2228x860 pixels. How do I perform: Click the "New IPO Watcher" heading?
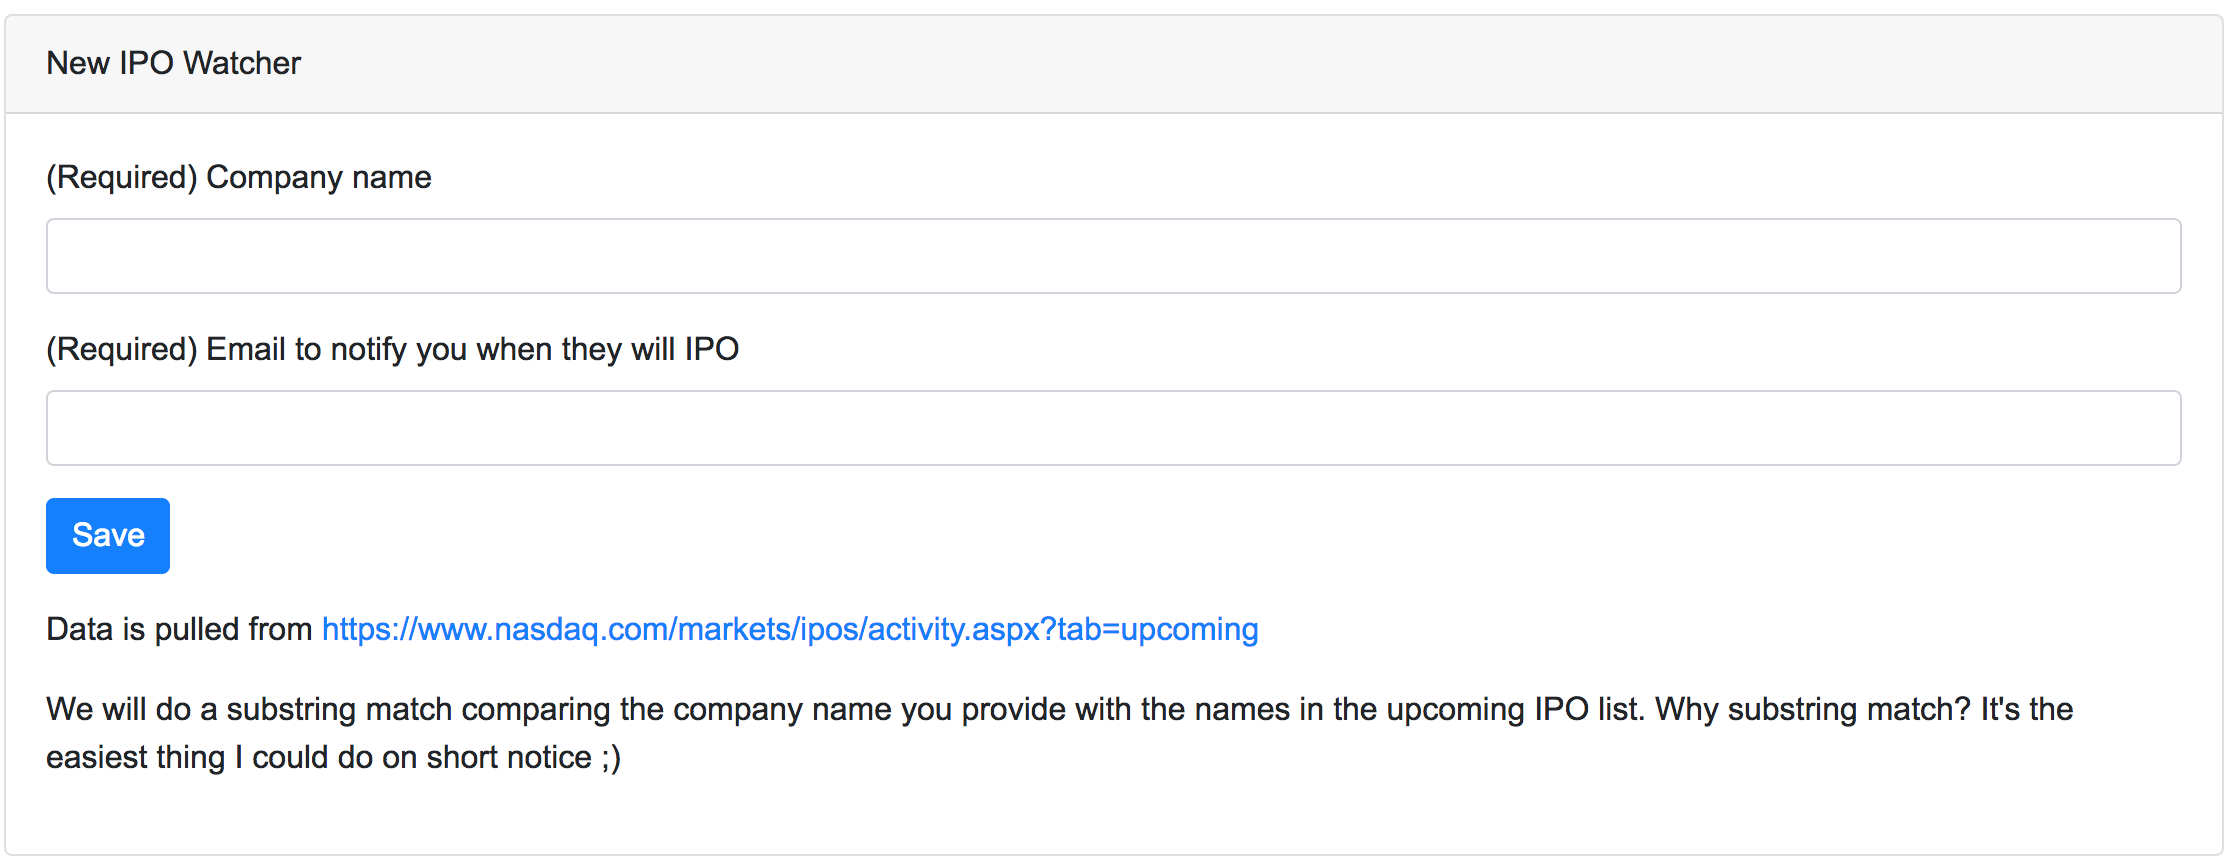(173, 63)
